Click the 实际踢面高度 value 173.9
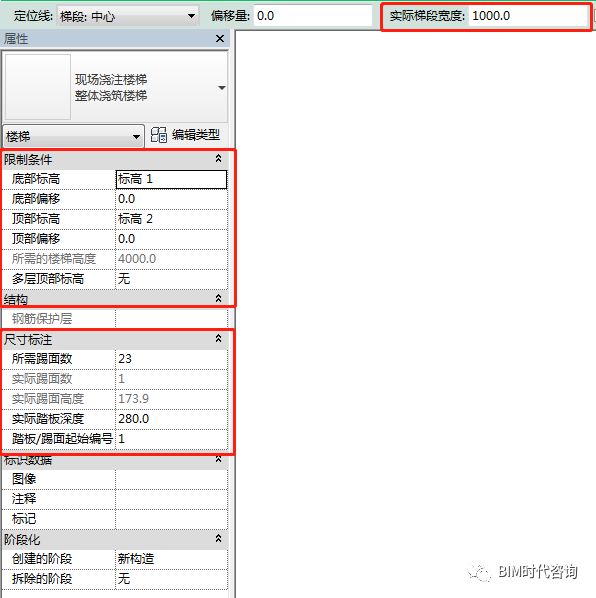The image size is (596, 598). click(171, 399)
